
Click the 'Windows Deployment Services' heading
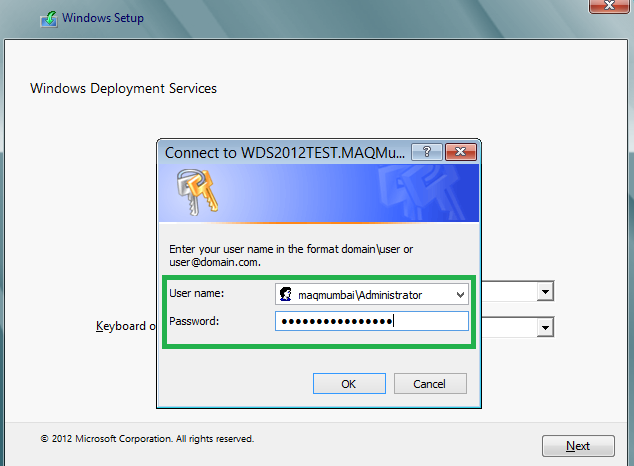point(123,88)
